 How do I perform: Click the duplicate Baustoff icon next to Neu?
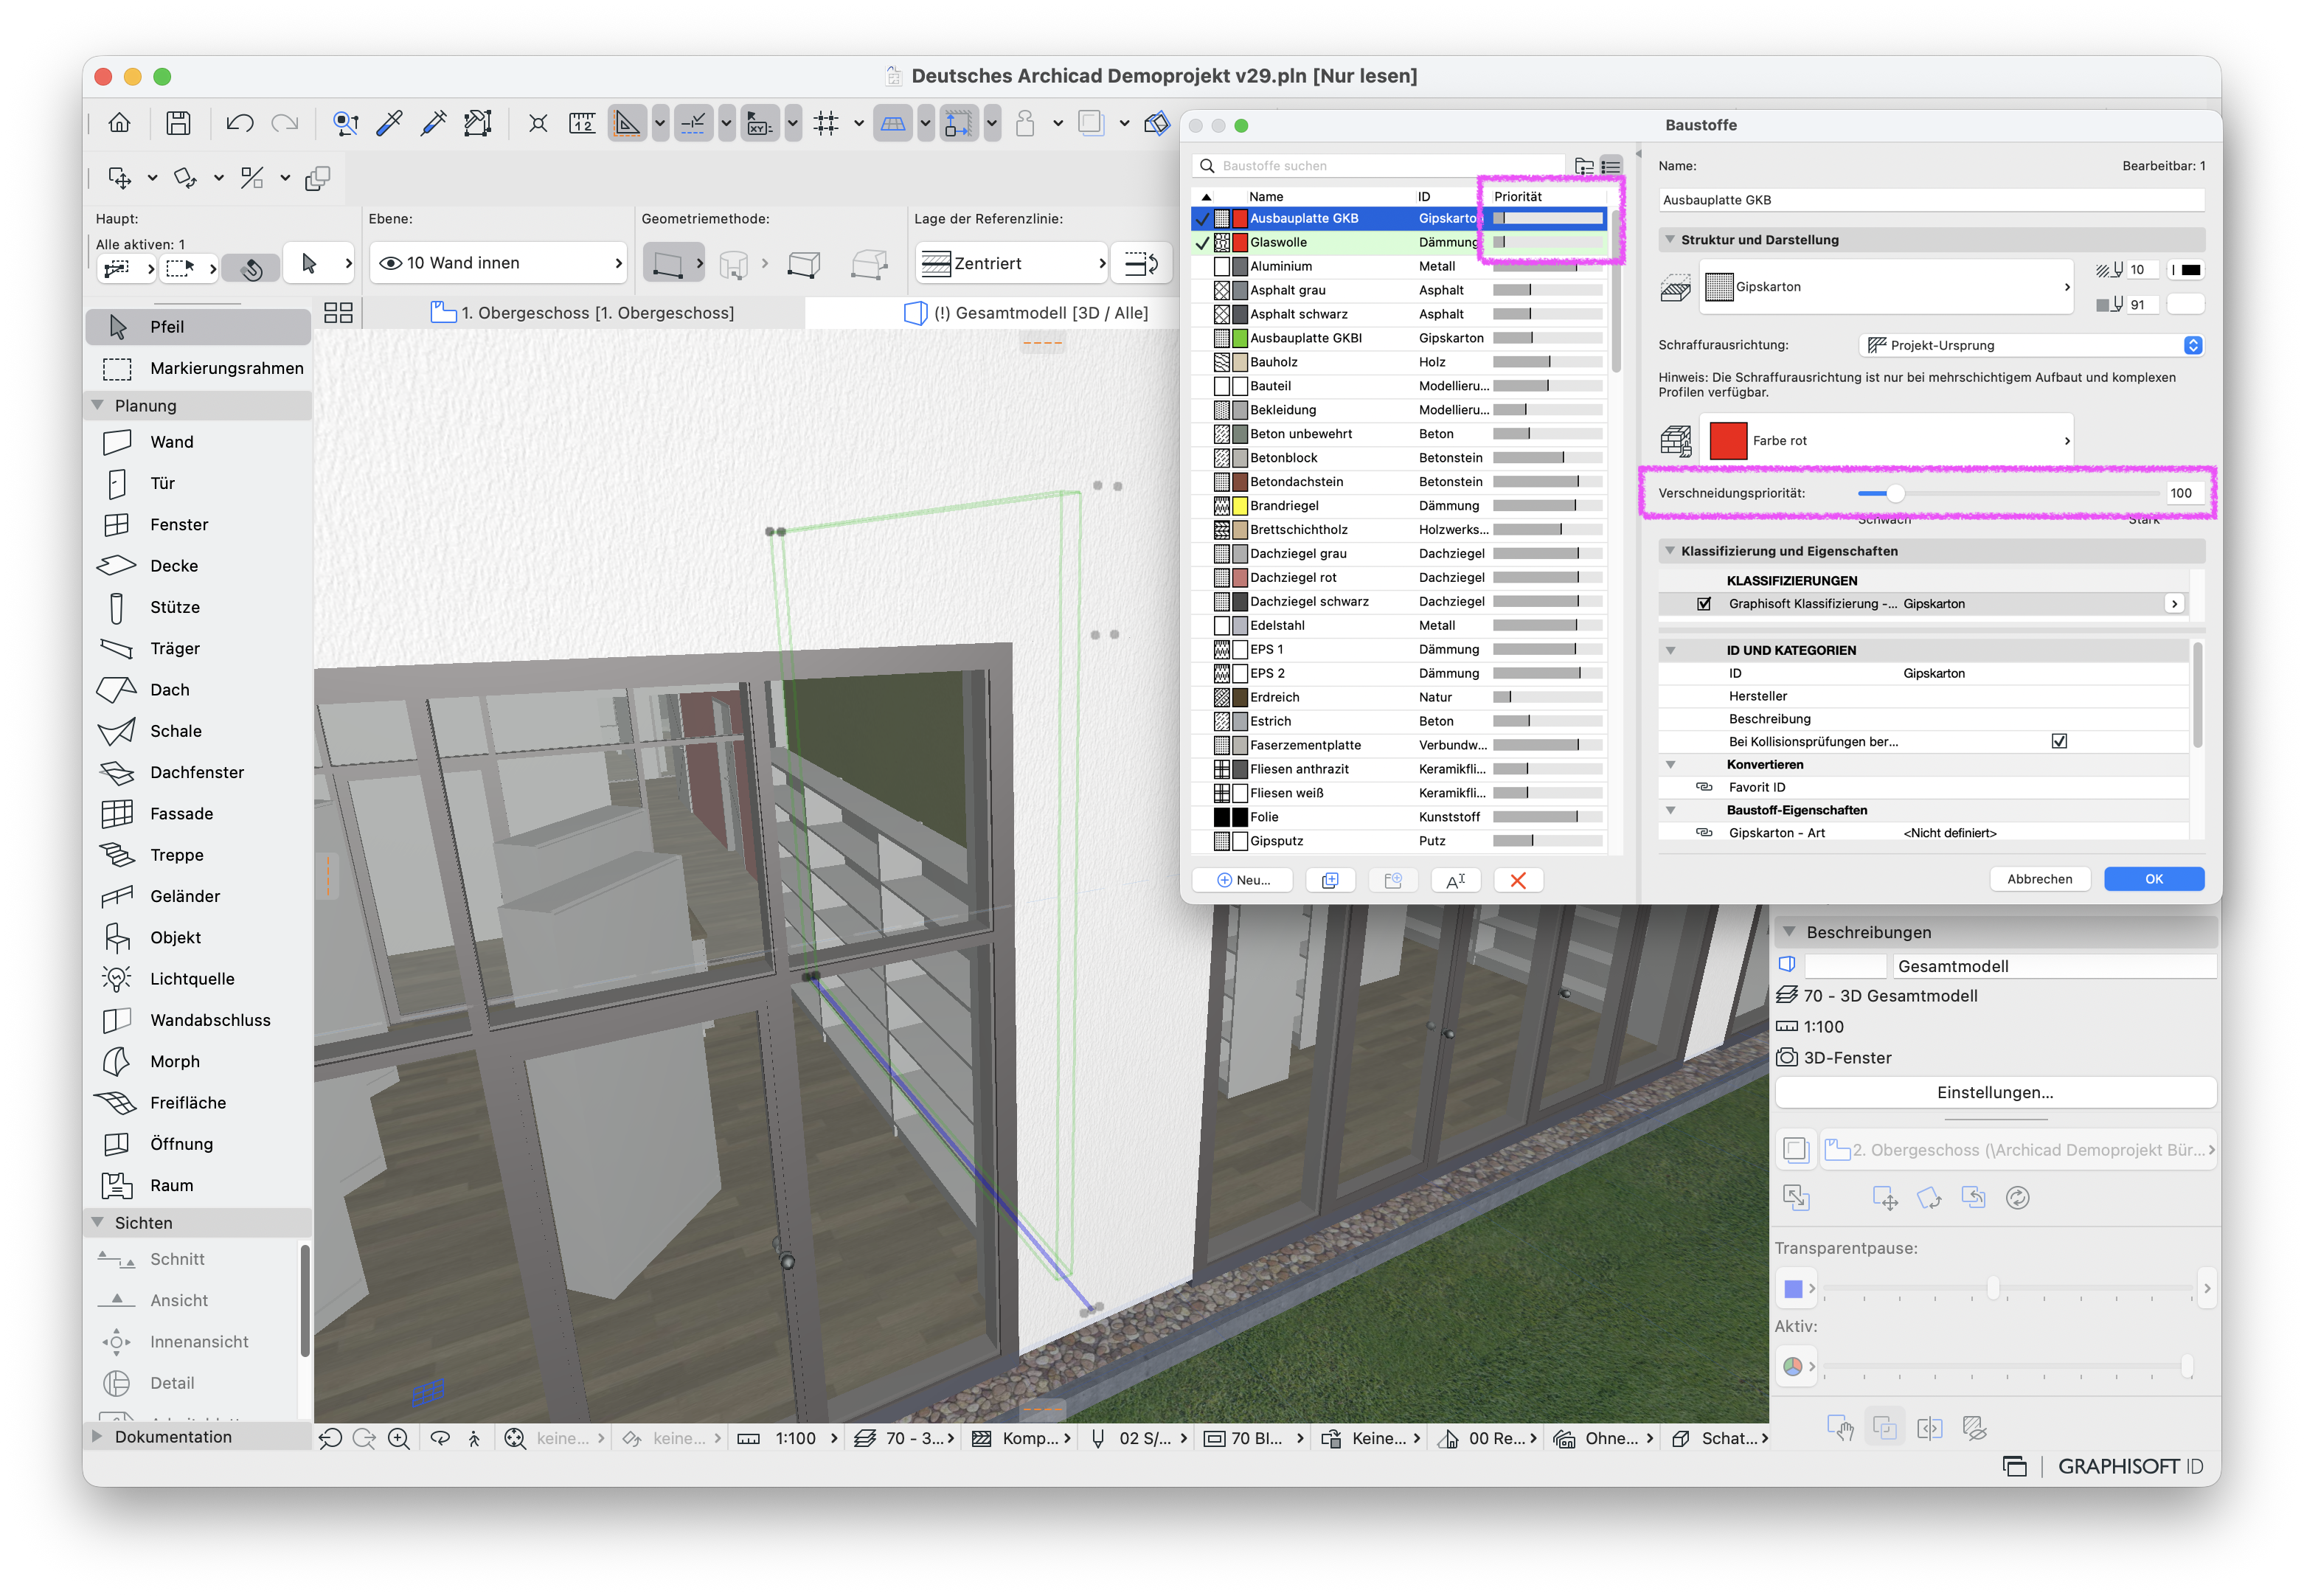(x=1329, y=880)
